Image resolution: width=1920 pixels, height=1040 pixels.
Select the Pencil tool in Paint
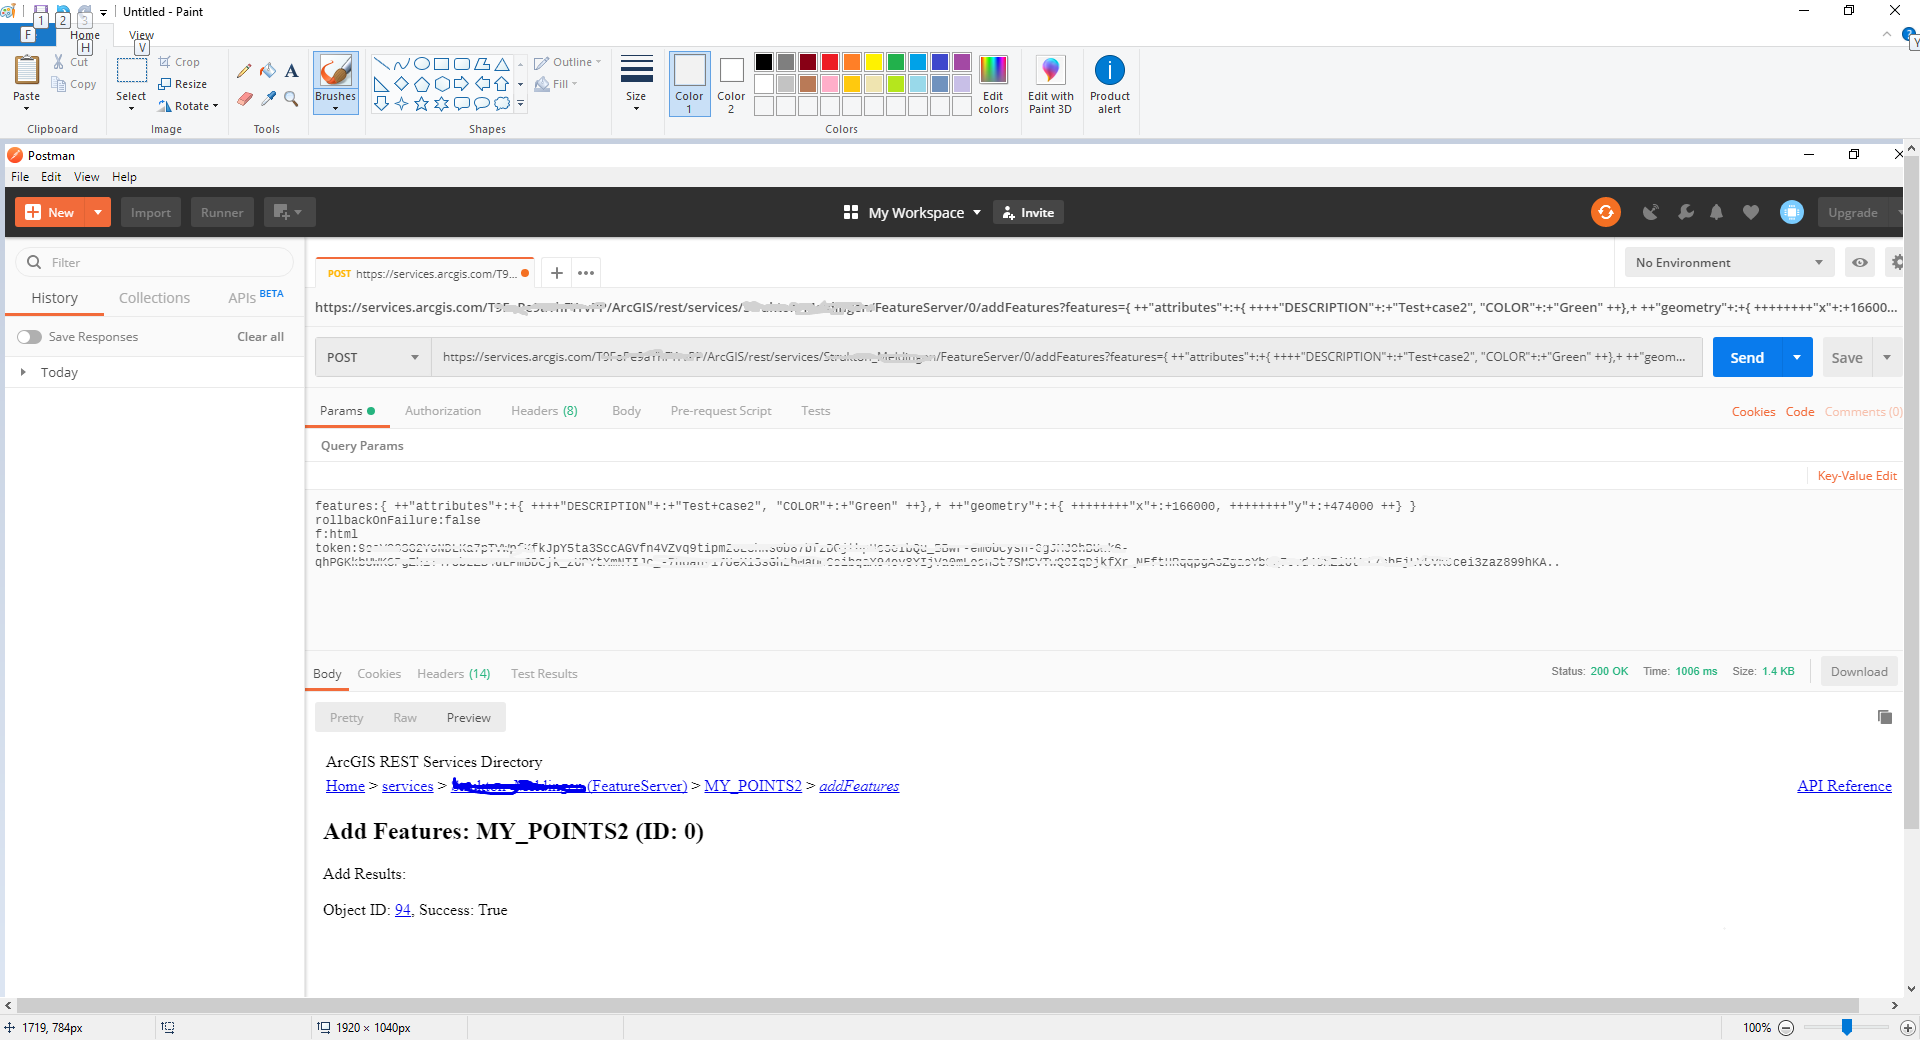pos(244,71)
